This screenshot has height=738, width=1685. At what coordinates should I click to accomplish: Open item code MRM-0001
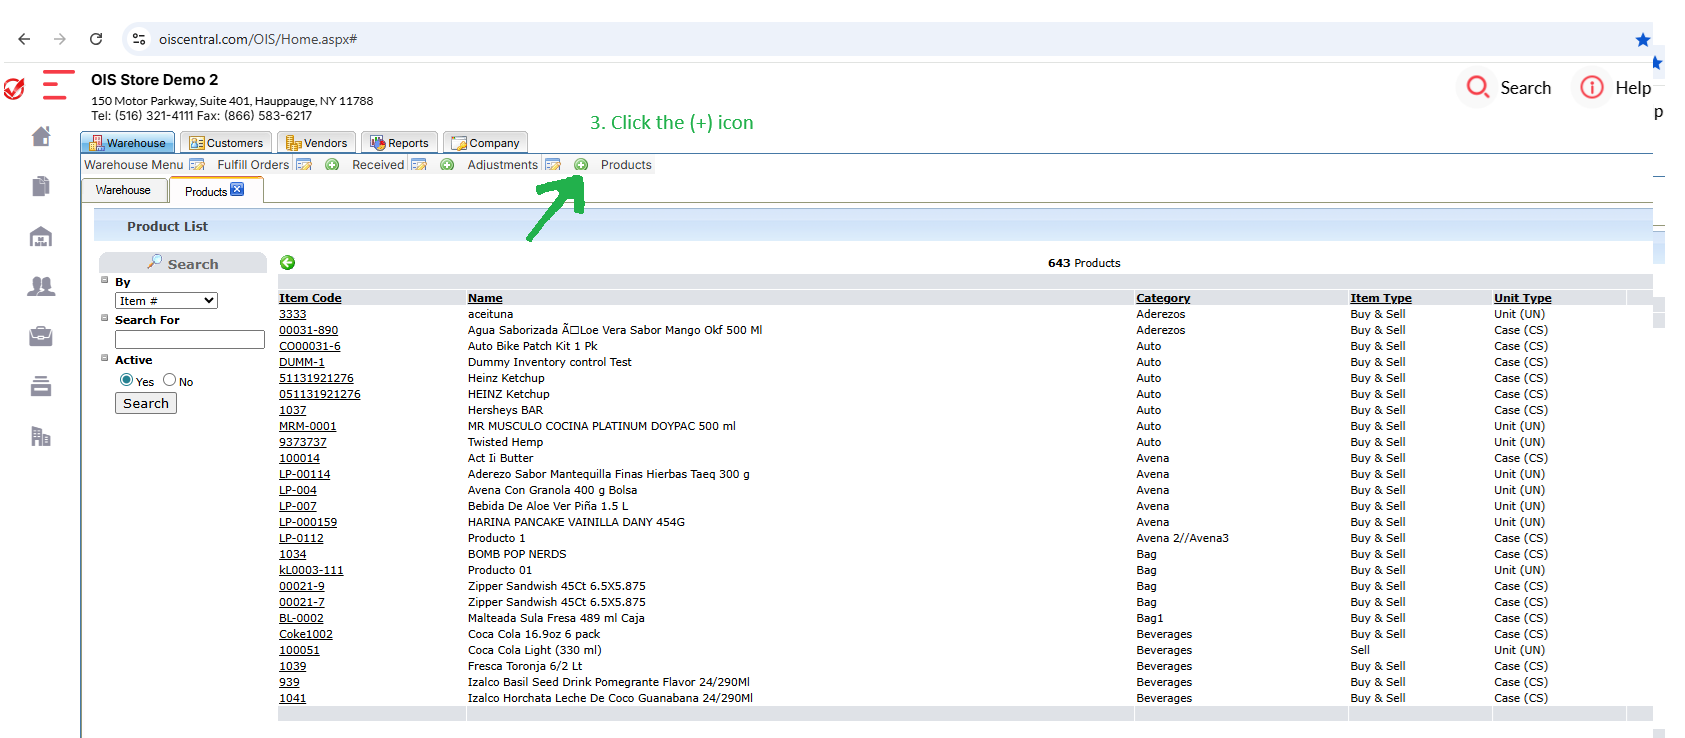pyautogui.click(x=308, y=426)
